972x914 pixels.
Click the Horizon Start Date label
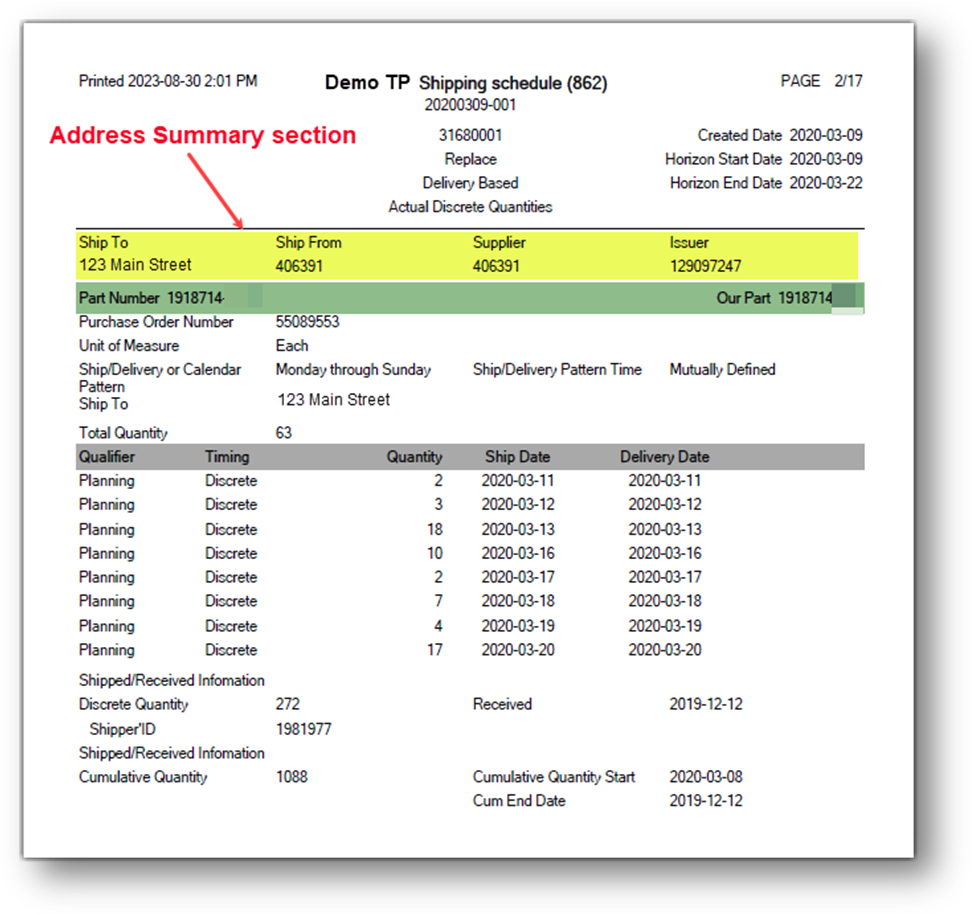723,159
